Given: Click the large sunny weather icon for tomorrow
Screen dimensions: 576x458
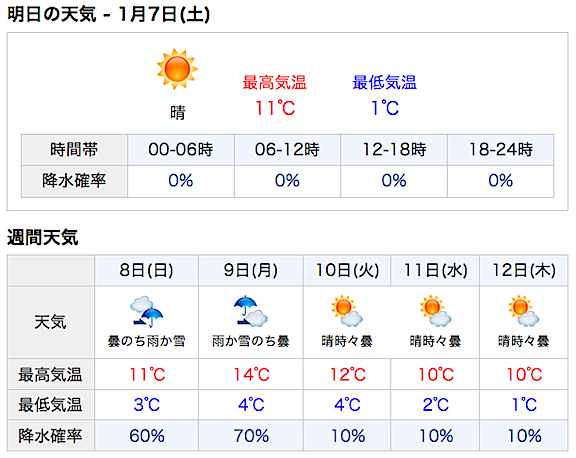Looking at the screenshot, I should (177, 69).
